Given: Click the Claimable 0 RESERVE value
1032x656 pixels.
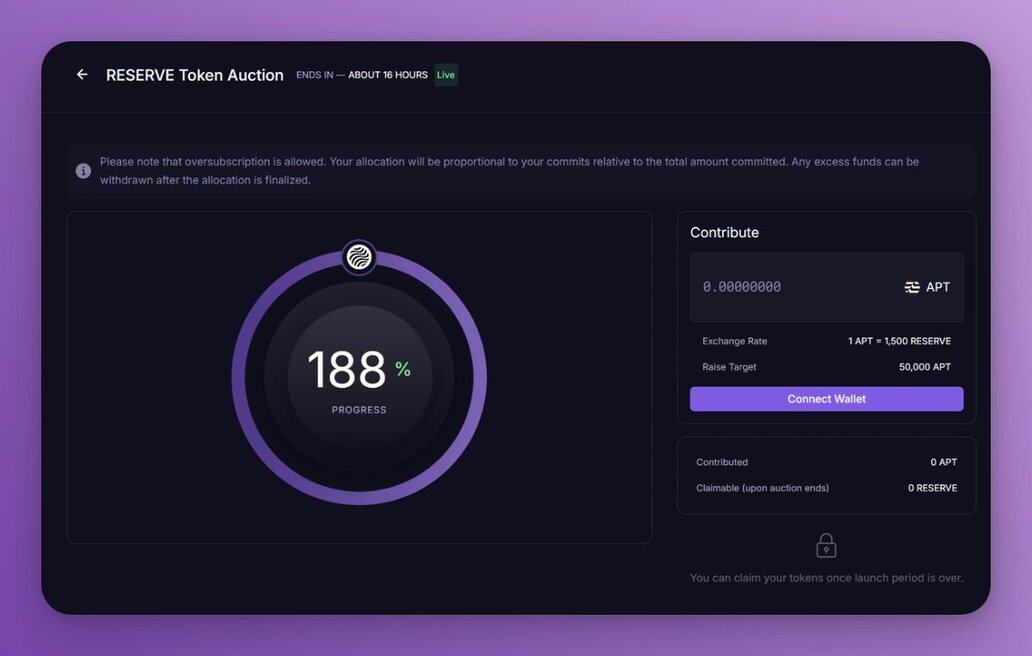Looking at the screenshot, I should coord(932,488).
